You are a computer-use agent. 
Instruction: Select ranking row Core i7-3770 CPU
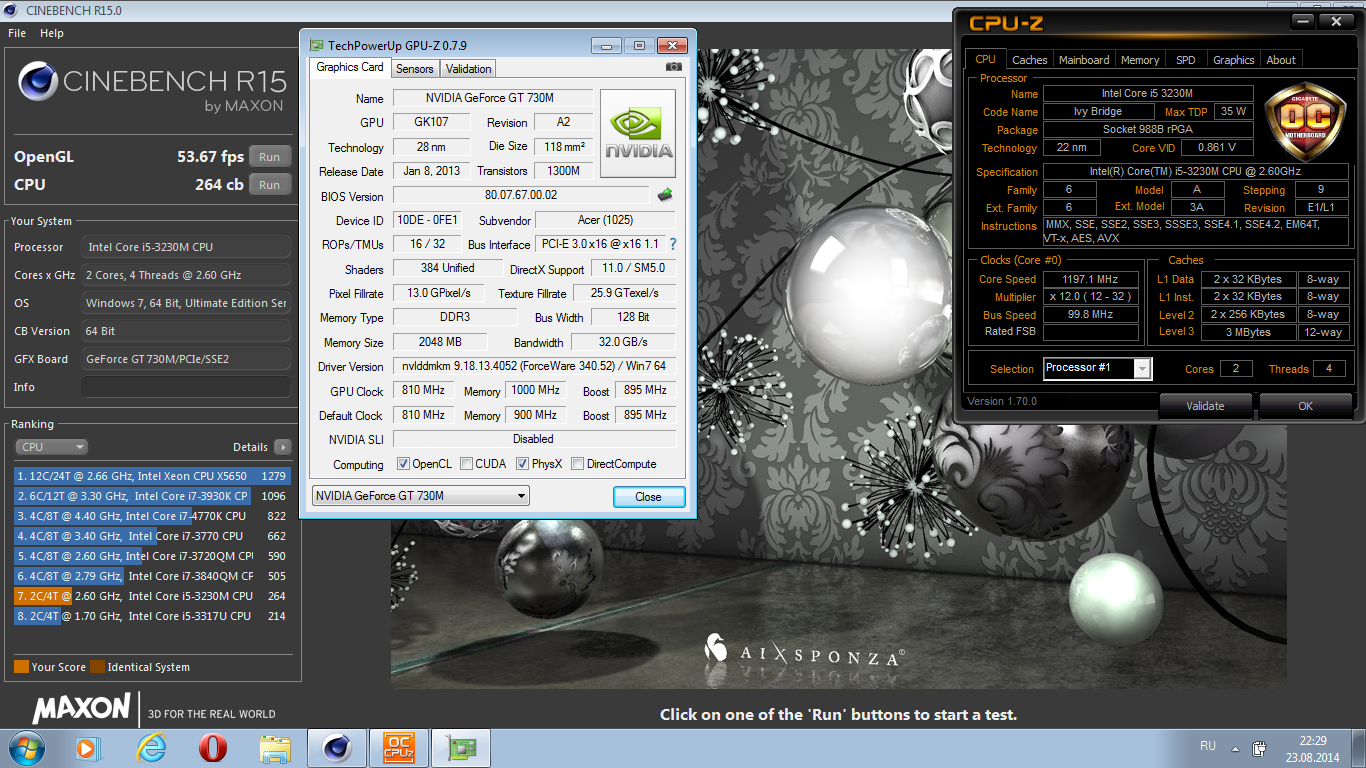point(151,536)
